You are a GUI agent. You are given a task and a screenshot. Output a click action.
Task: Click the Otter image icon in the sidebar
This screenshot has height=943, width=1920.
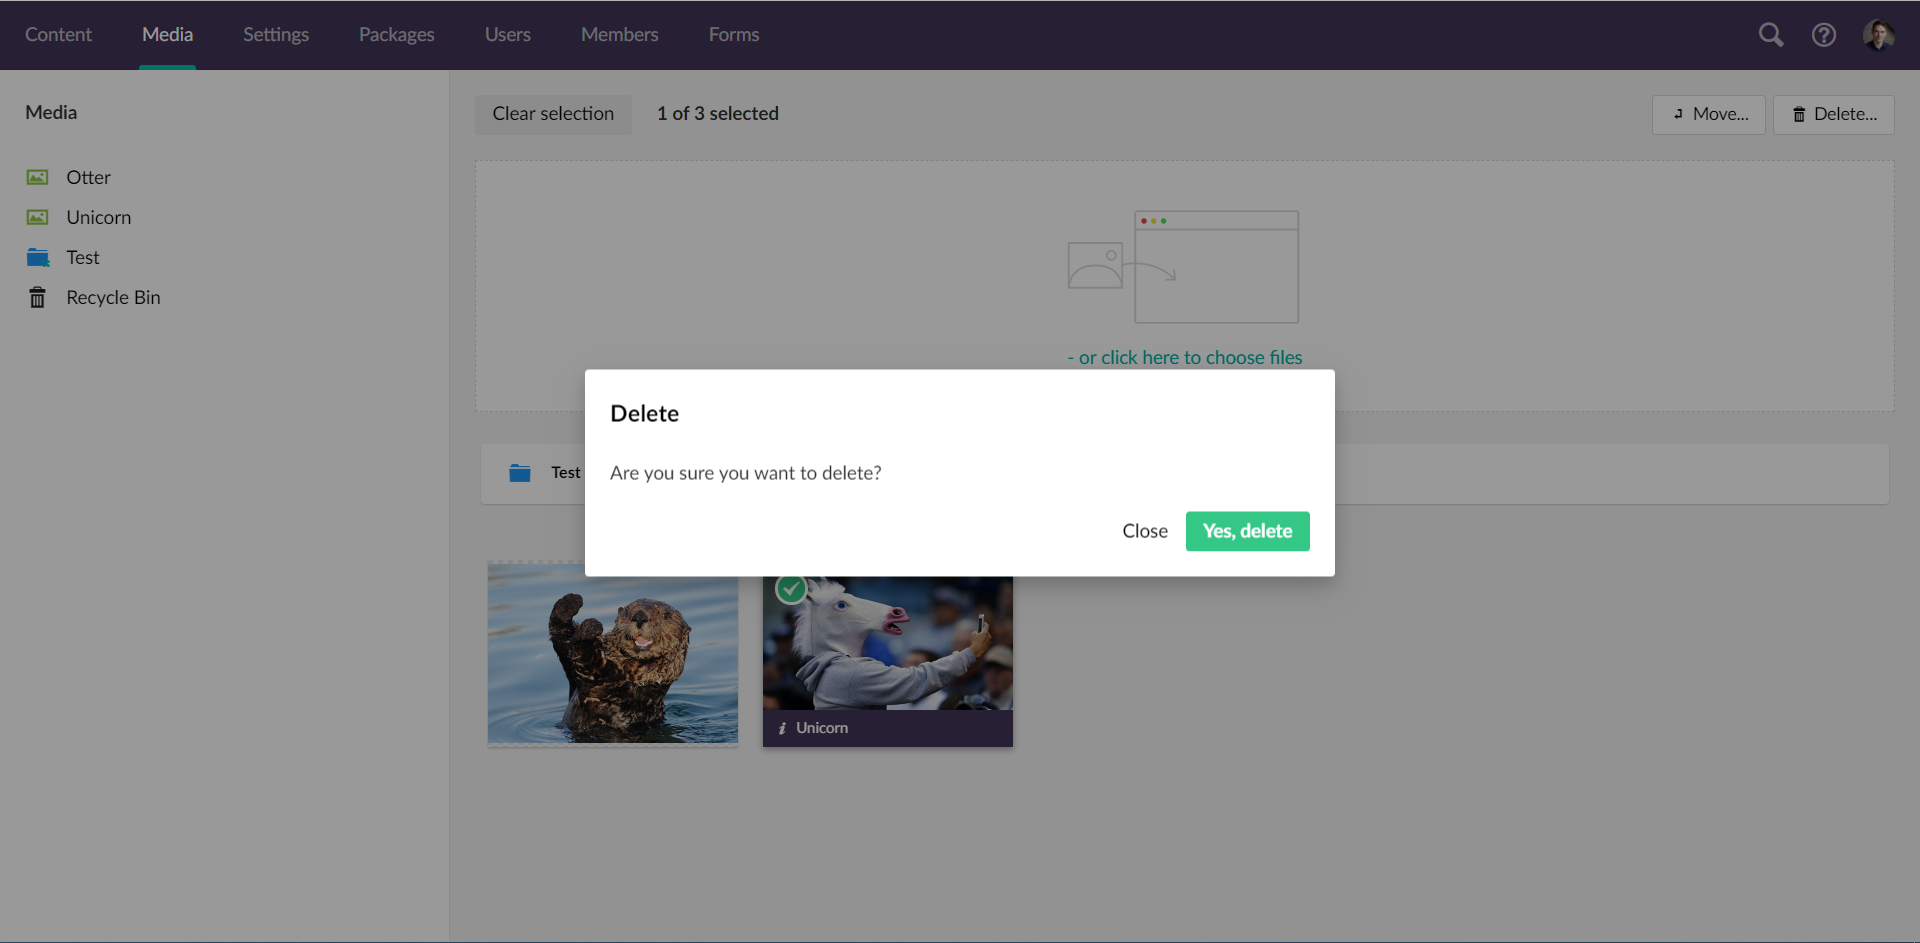click(x=37, y=176)
